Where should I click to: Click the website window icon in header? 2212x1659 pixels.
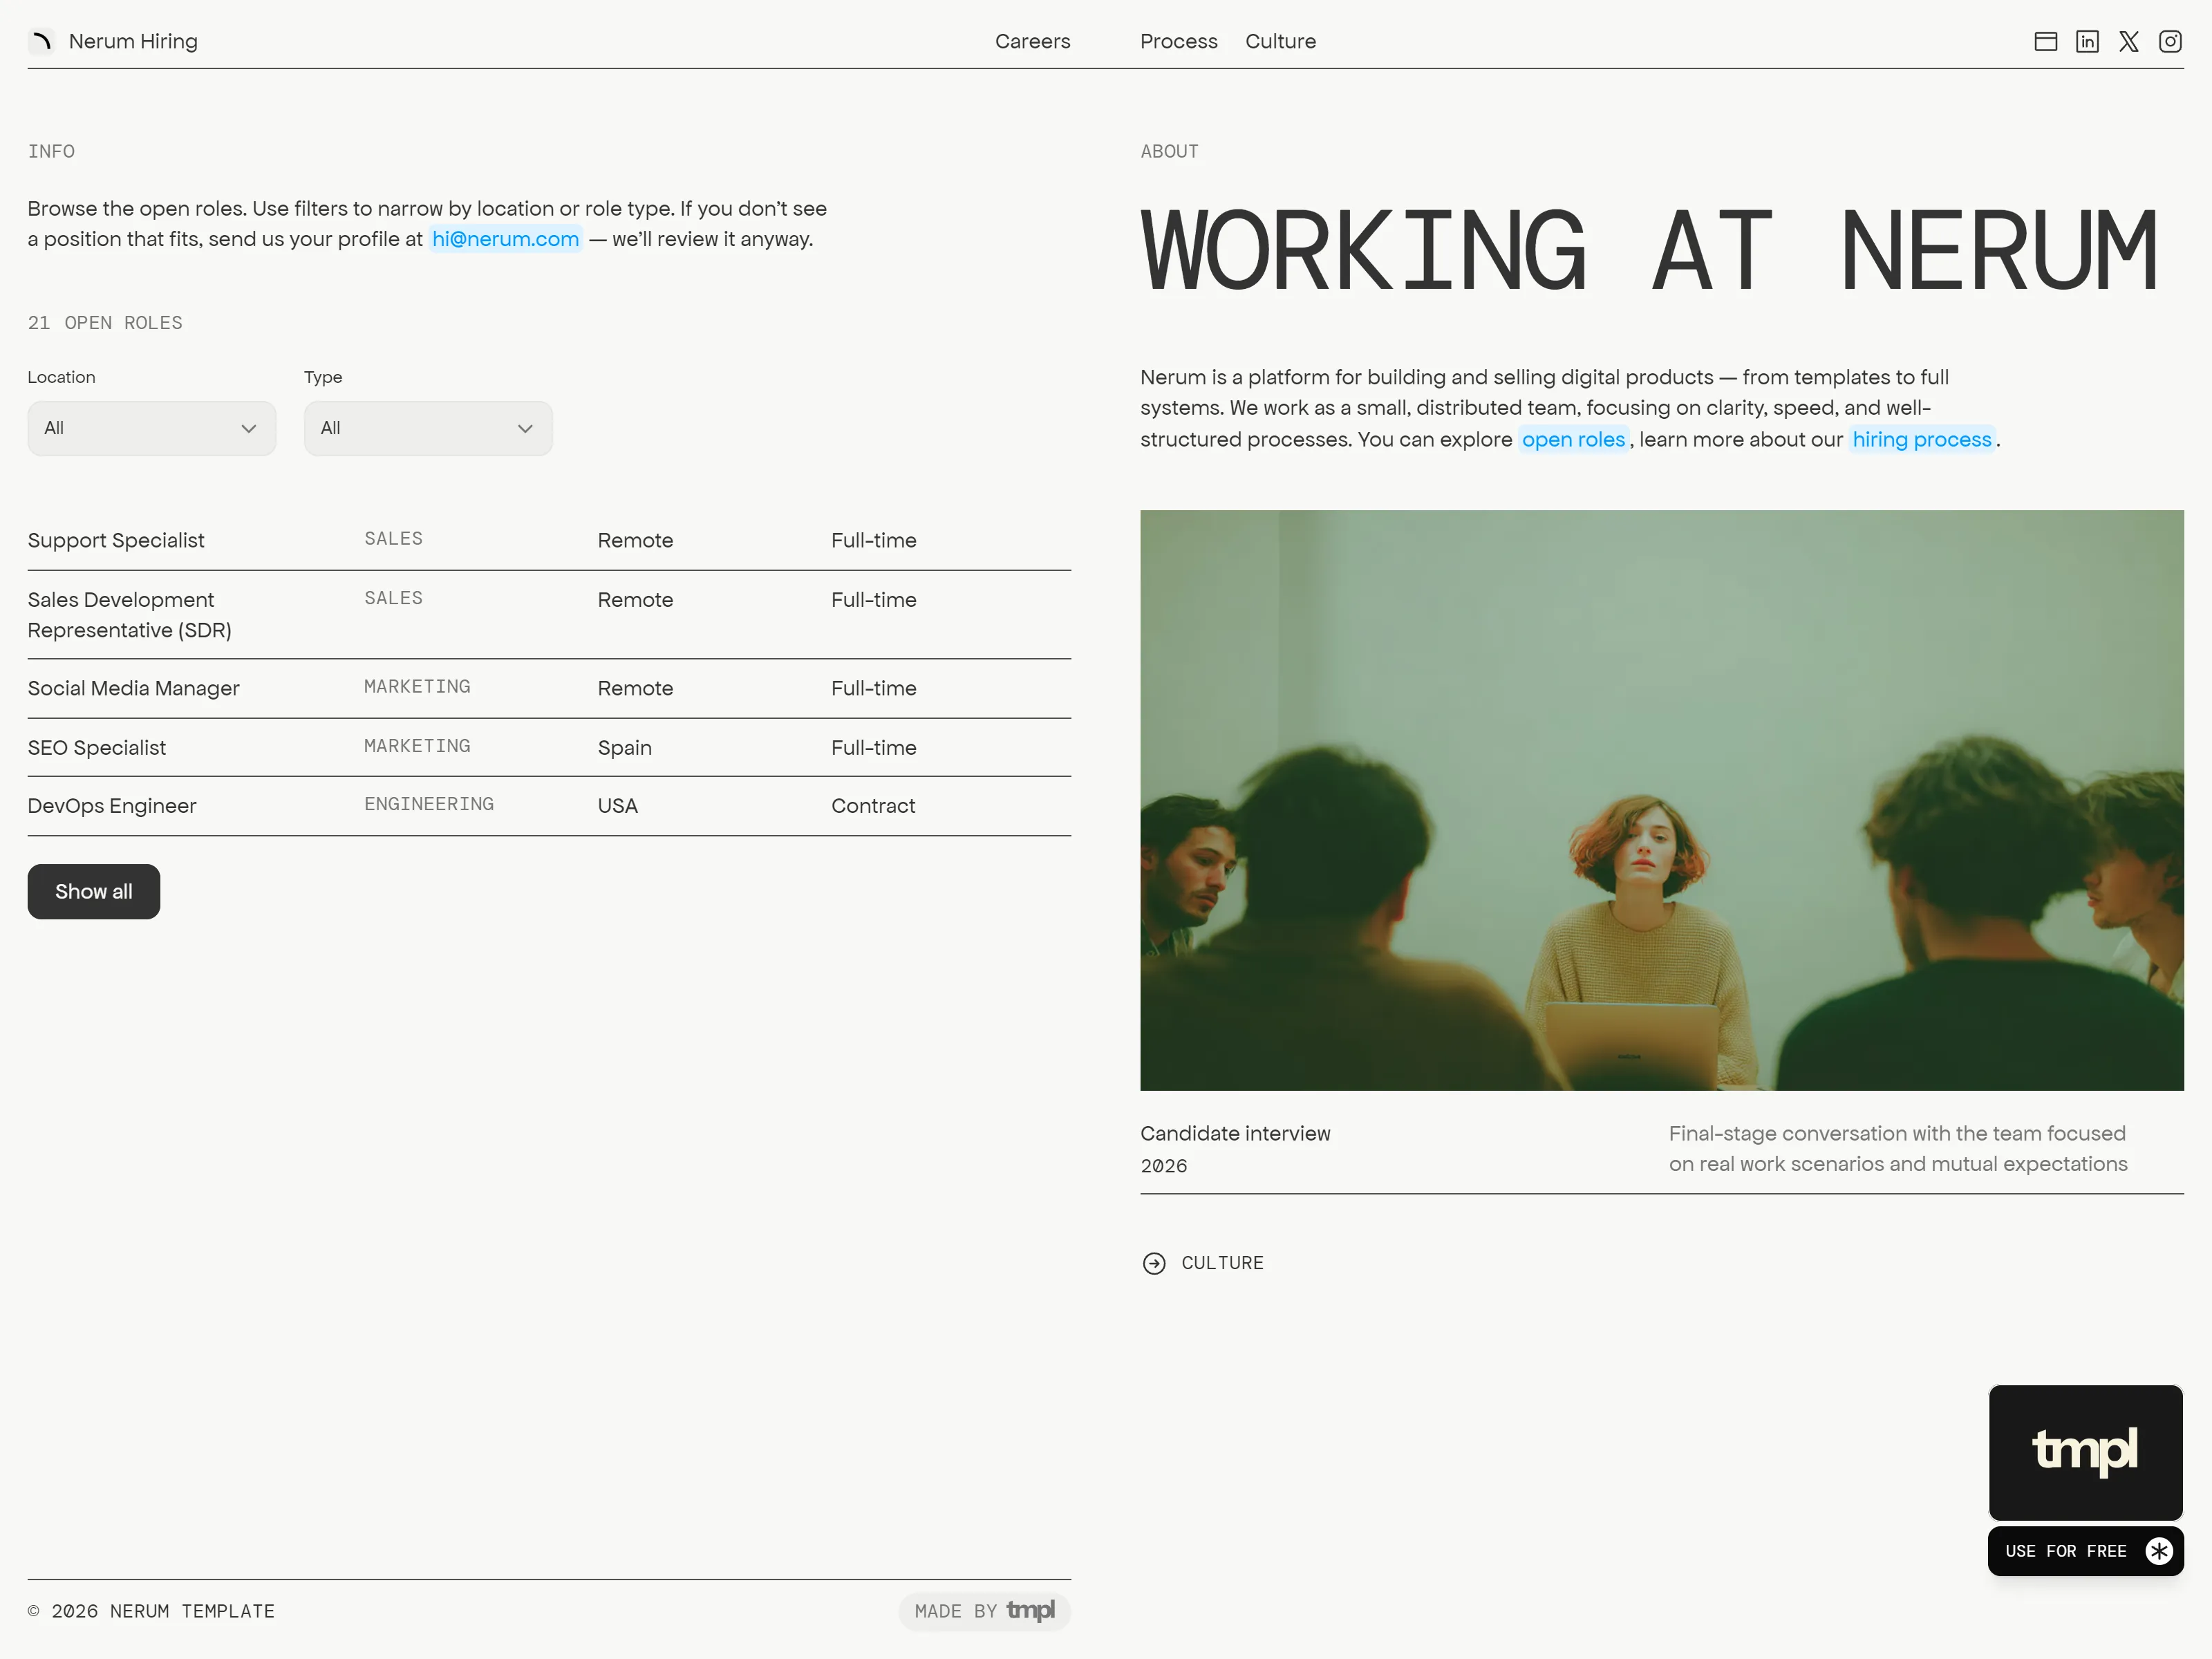click(2046, 41)
